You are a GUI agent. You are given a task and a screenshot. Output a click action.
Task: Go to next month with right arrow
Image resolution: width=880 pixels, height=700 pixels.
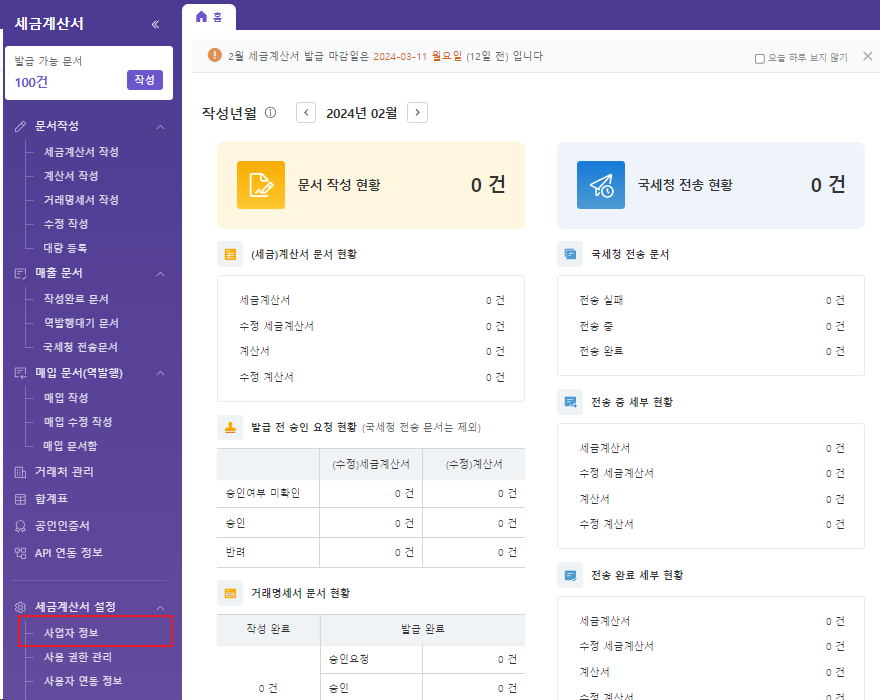tap(418, 112)
